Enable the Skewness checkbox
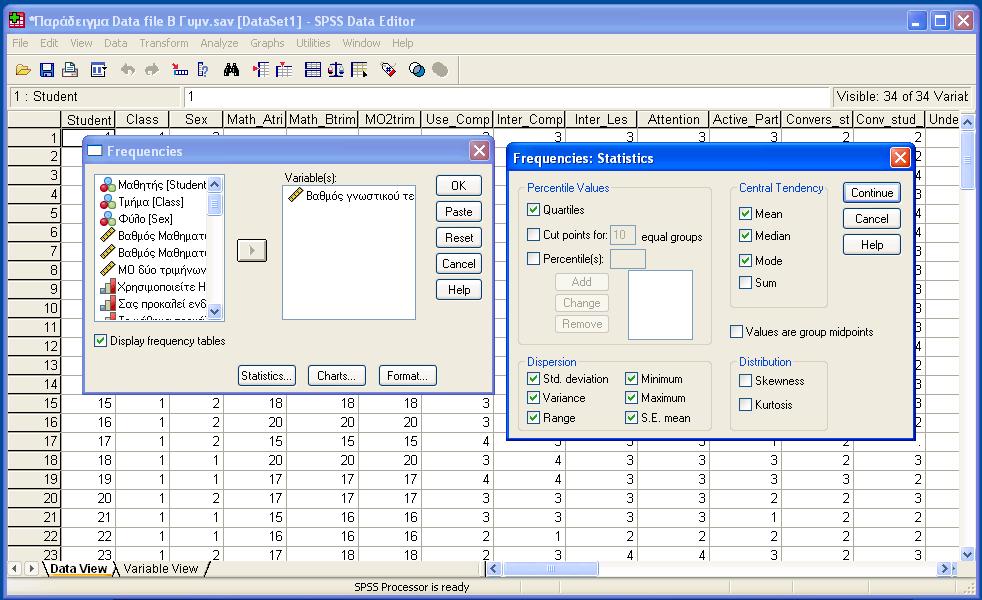Image resolution: width=982 pixels, height=600 pixels. (x=745, y=380)
